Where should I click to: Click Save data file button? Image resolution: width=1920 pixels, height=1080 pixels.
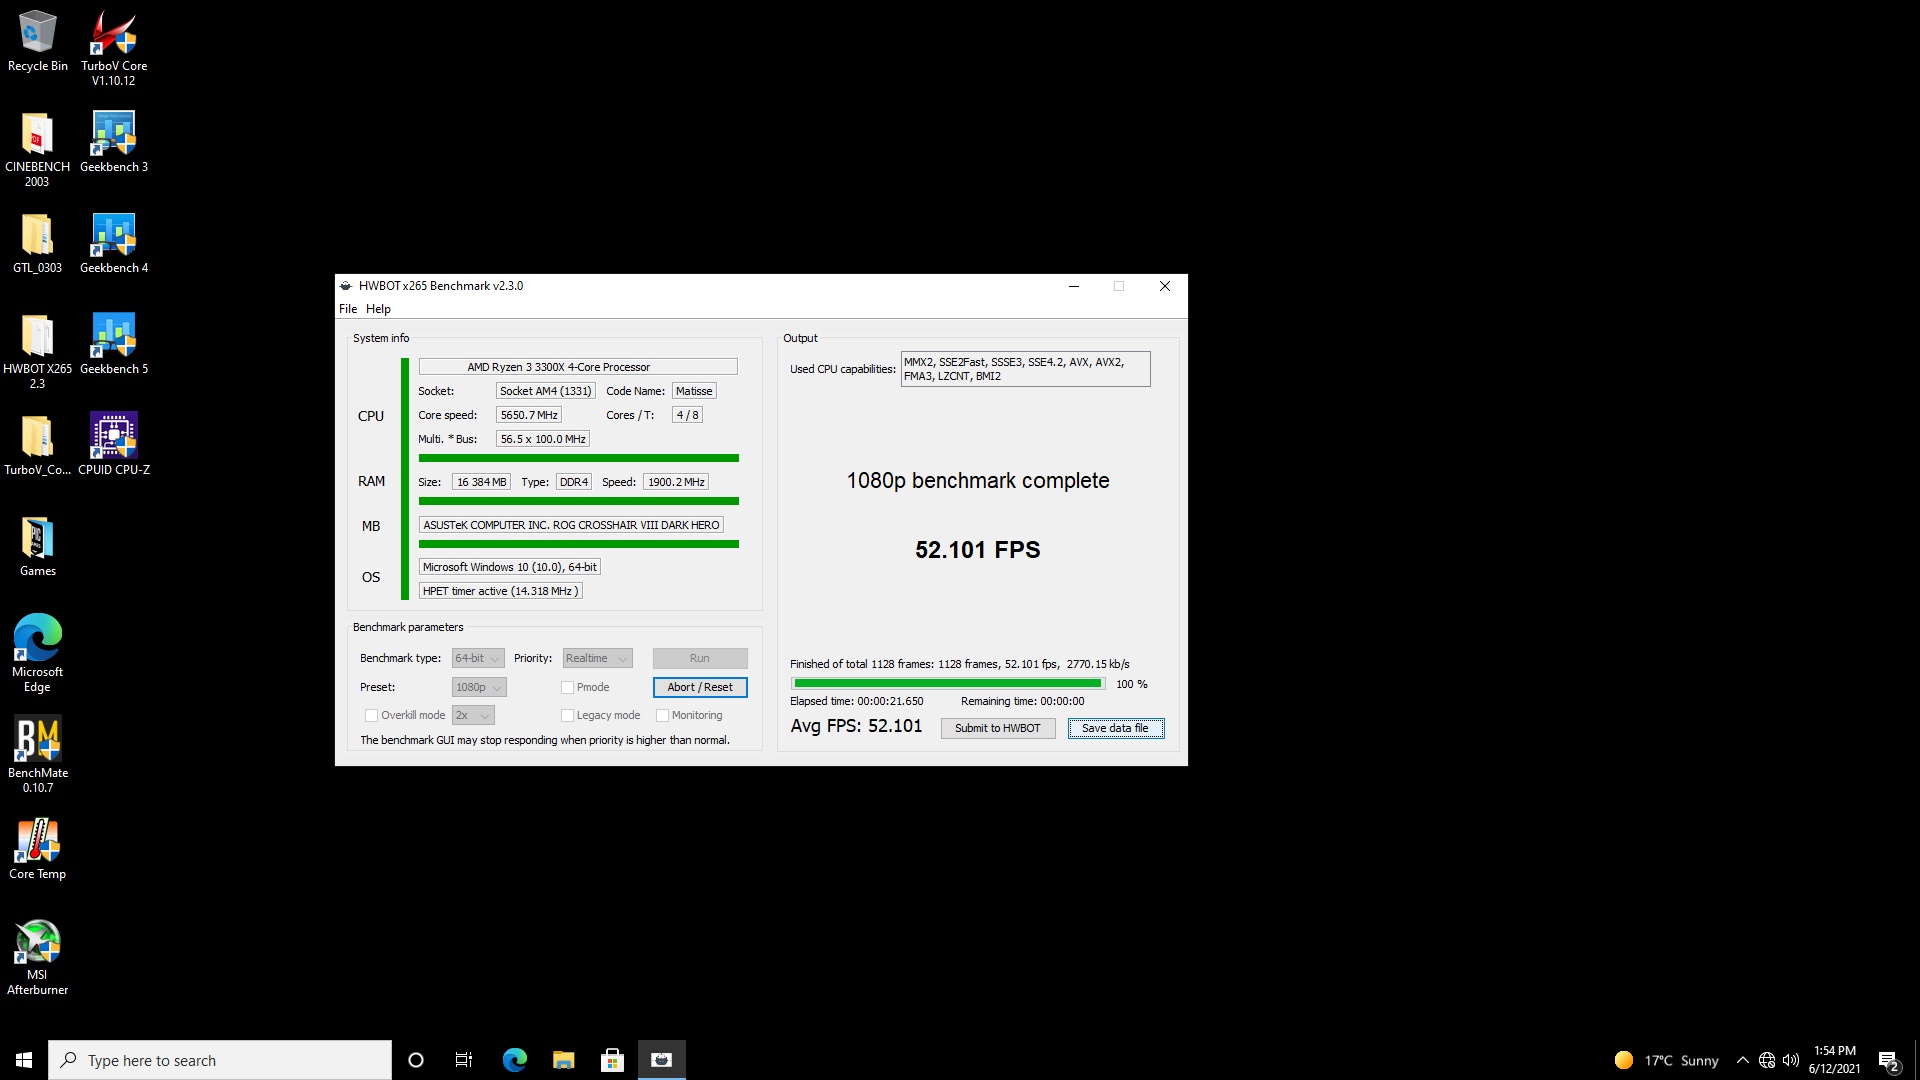(1115, 728)
